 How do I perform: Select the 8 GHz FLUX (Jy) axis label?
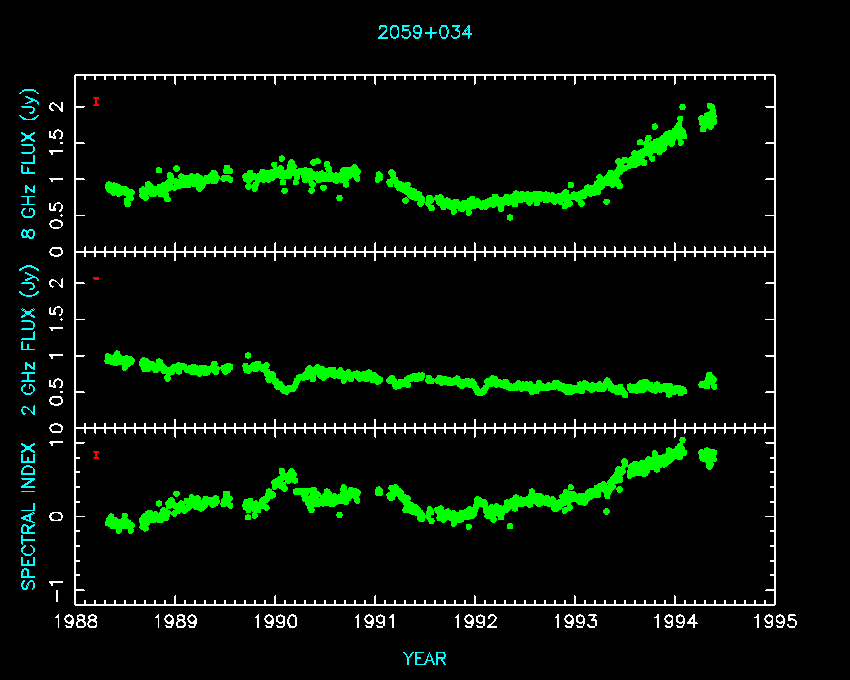(x=30, y=165)
